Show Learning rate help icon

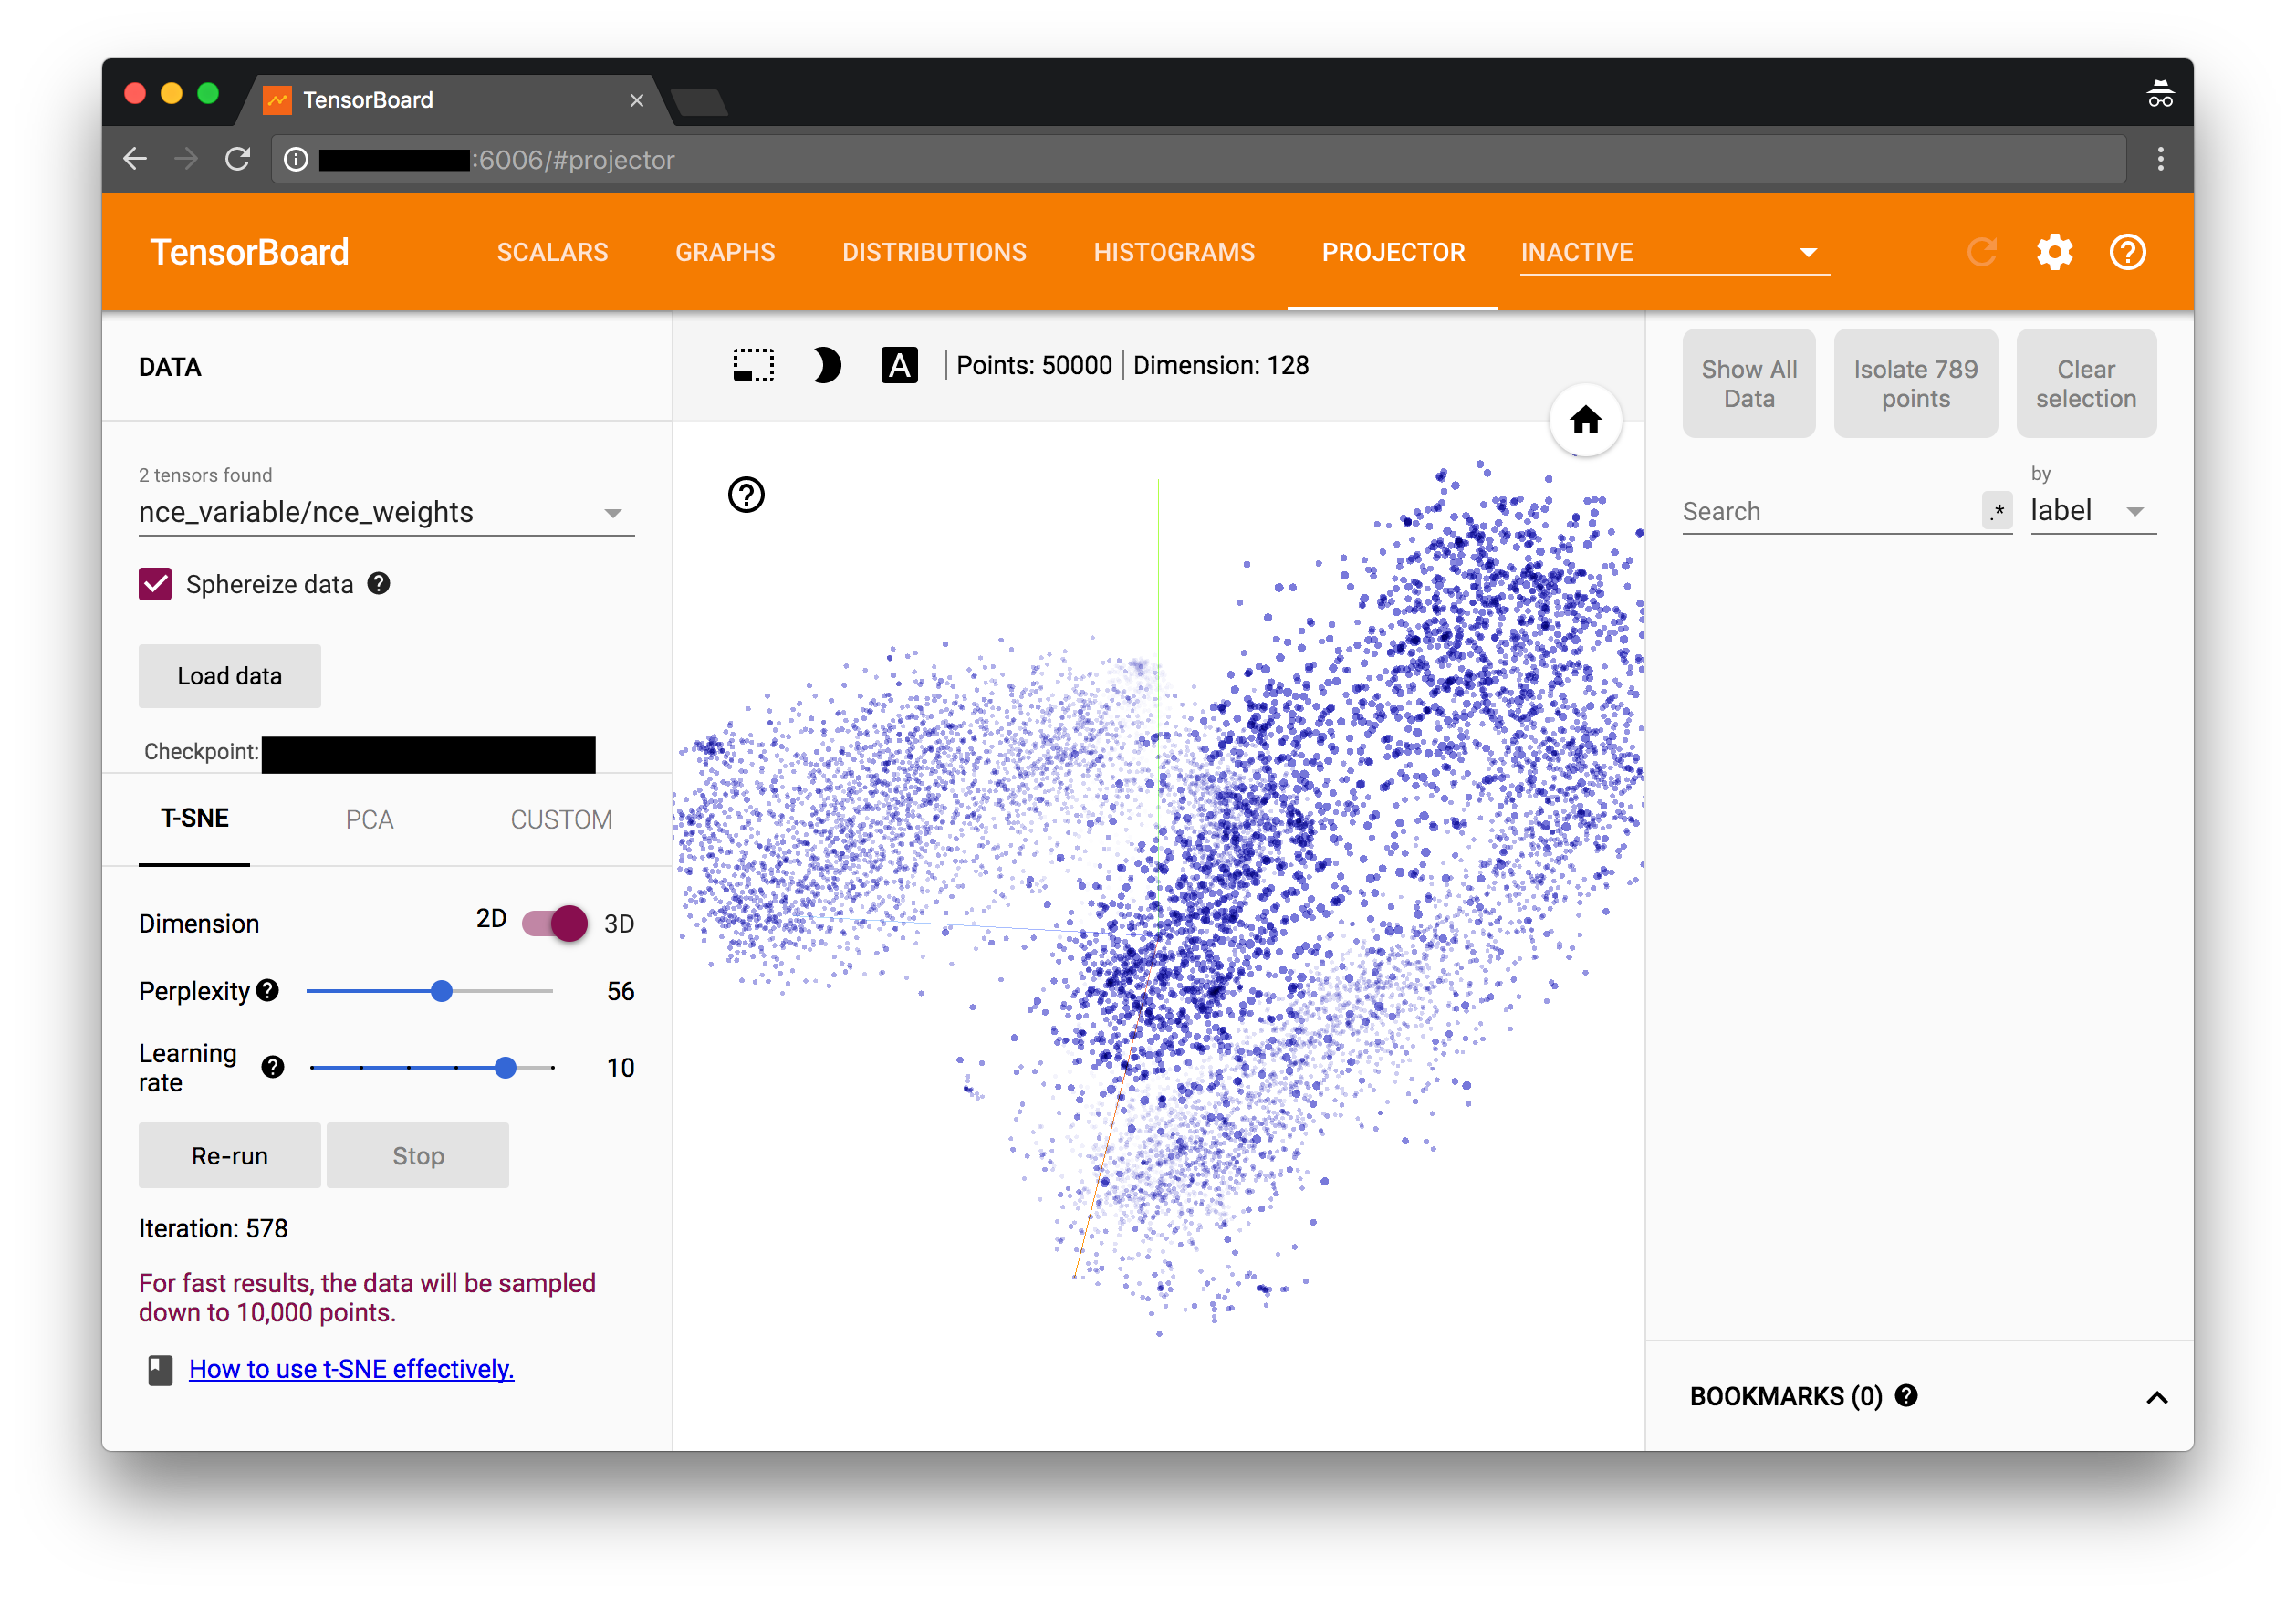pyautogui.click(x=273, y=1067)
